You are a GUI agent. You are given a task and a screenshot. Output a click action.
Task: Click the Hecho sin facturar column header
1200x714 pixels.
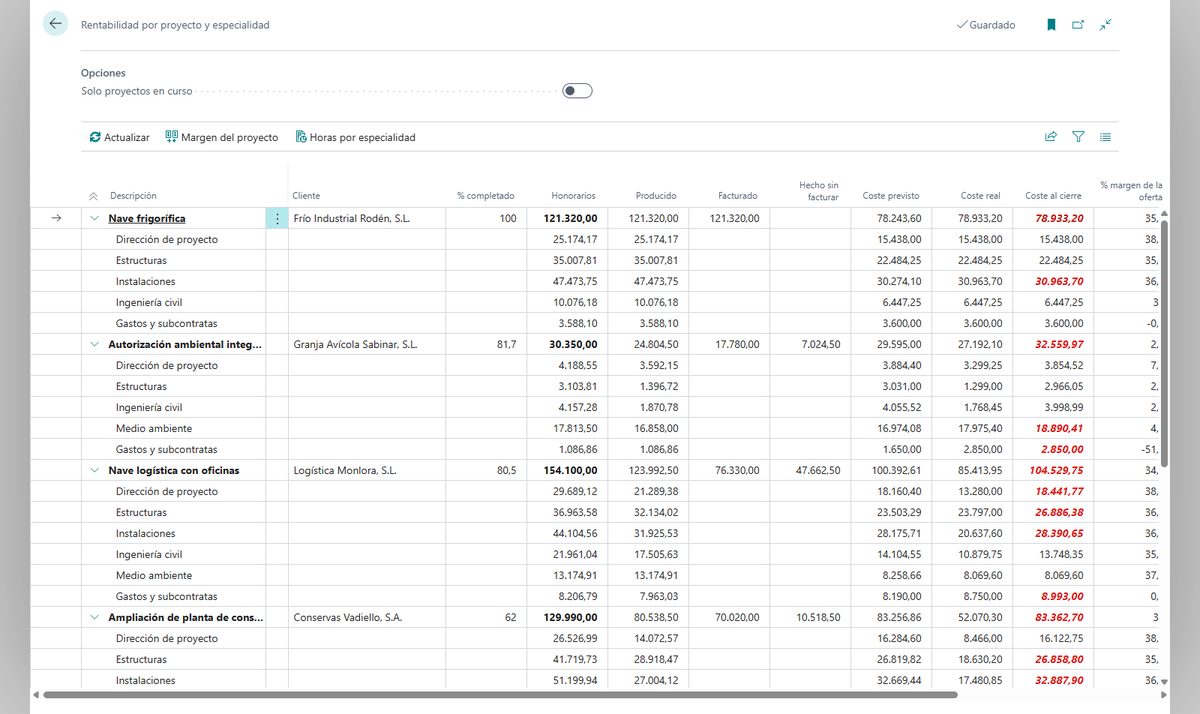point(819,191)
